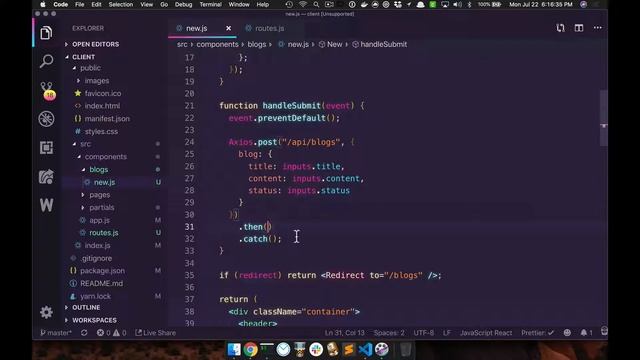
Task: Show errors and warnings count in status bar
Action: [x=111, y=333]
